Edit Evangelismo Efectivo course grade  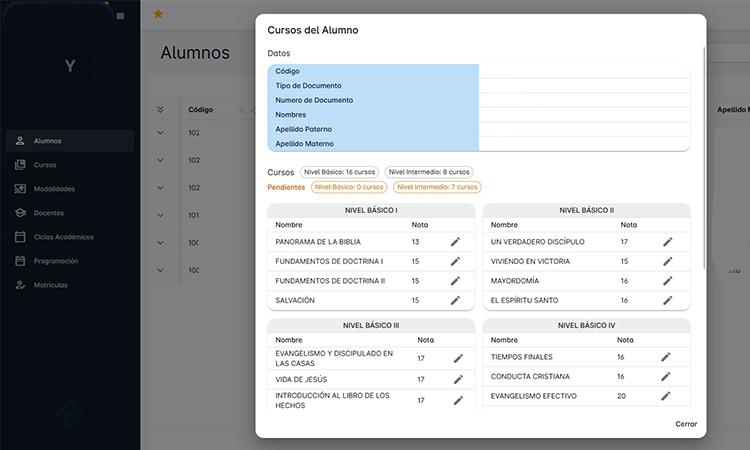(665, 396)
